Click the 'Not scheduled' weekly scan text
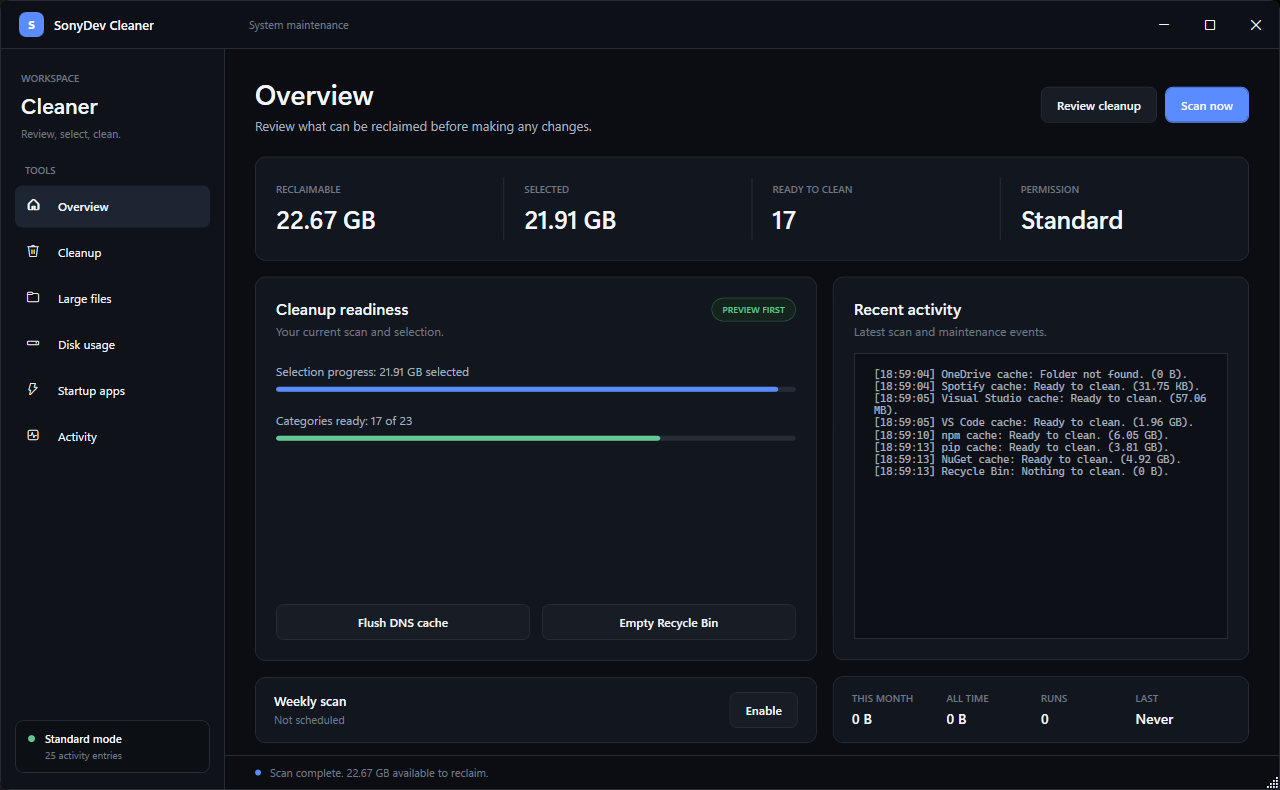The width and height of the screenshot is (1280, 790). point(309,720)
